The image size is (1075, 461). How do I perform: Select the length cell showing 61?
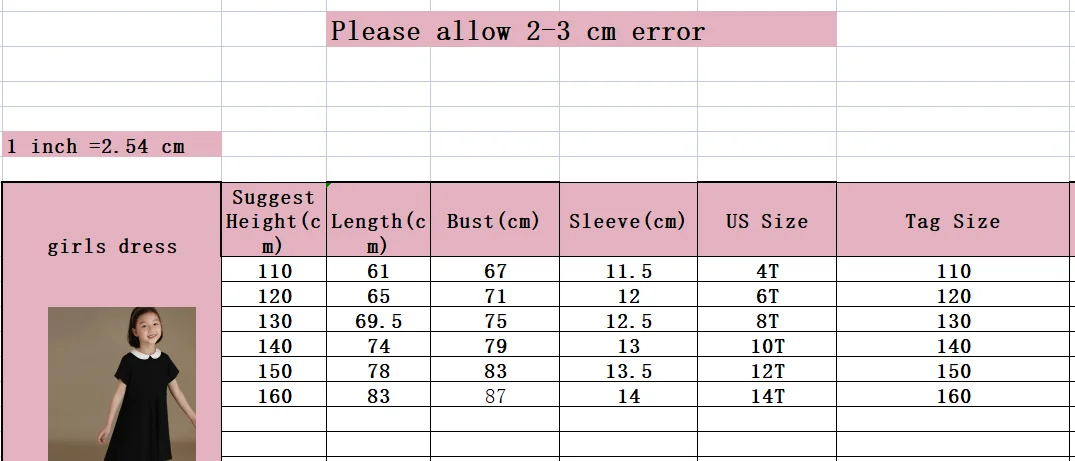click(x=379, y=271)
